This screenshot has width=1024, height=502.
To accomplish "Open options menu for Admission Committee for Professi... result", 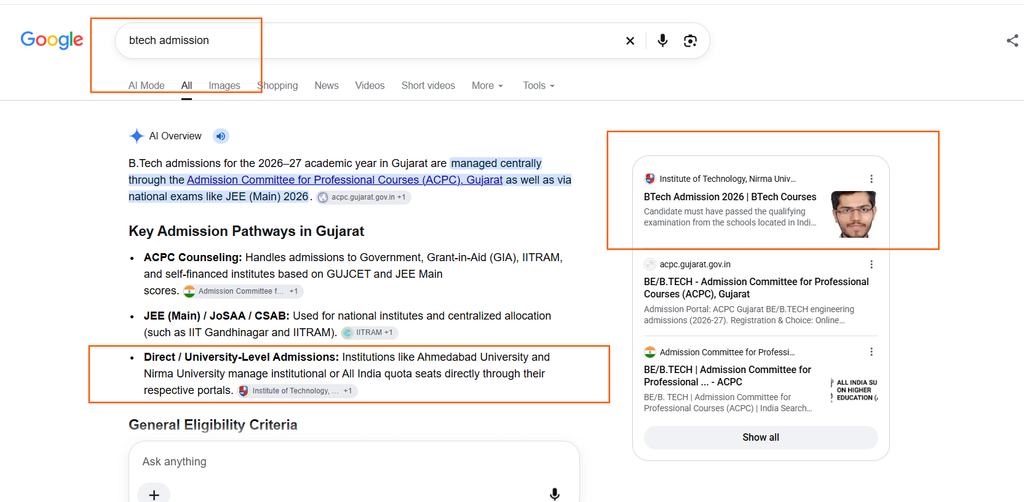I will coord(871,352).
